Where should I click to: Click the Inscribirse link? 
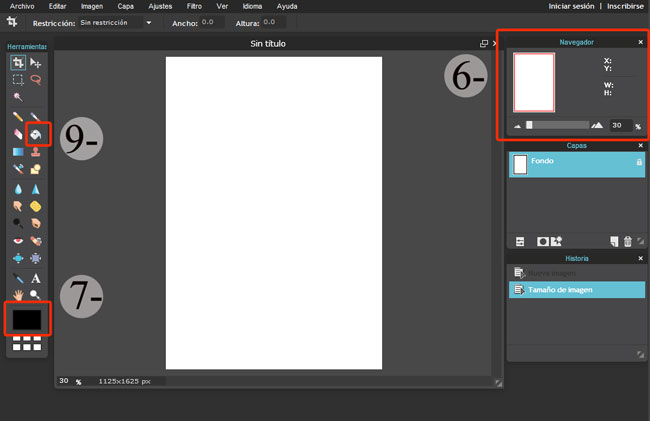[625, 6]
